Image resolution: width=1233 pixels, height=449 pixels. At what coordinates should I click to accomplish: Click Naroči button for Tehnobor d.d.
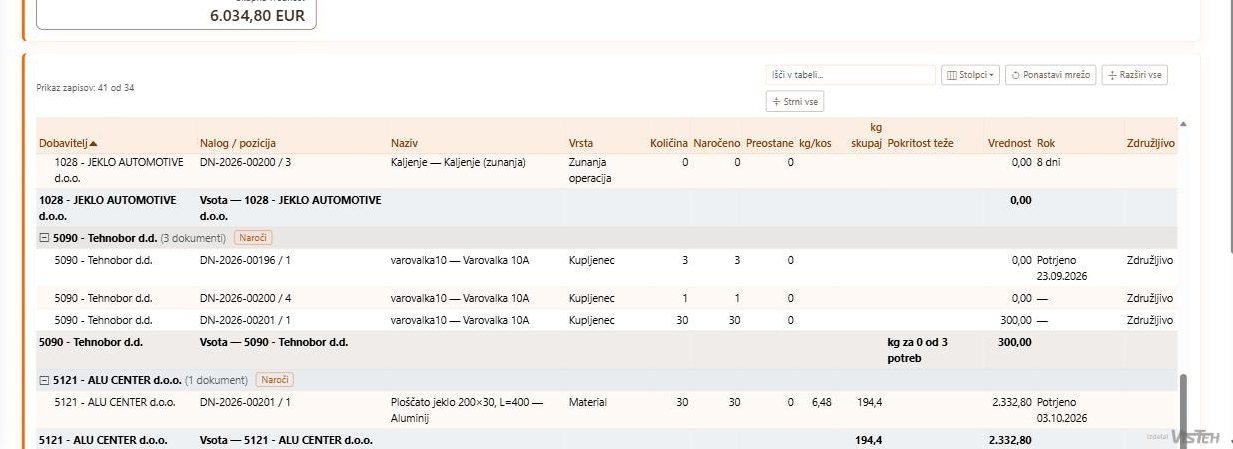click(253, 238)
